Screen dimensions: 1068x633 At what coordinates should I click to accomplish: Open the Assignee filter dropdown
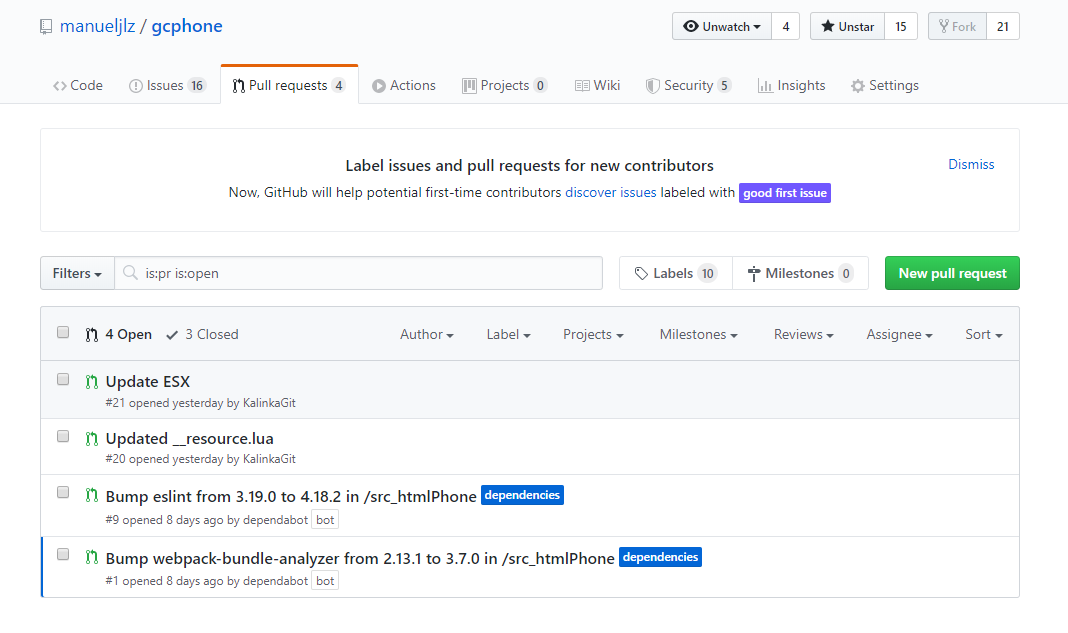[899, 335]
